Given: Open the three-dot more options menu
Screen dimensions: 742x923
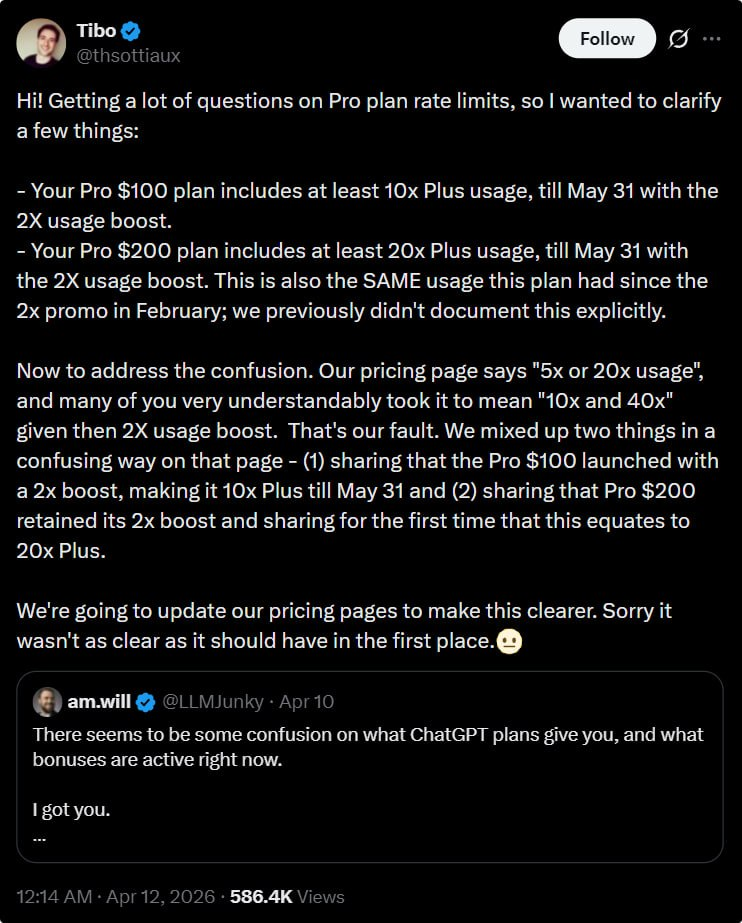Looking at the screenshot, I should (x=712, y=39).
